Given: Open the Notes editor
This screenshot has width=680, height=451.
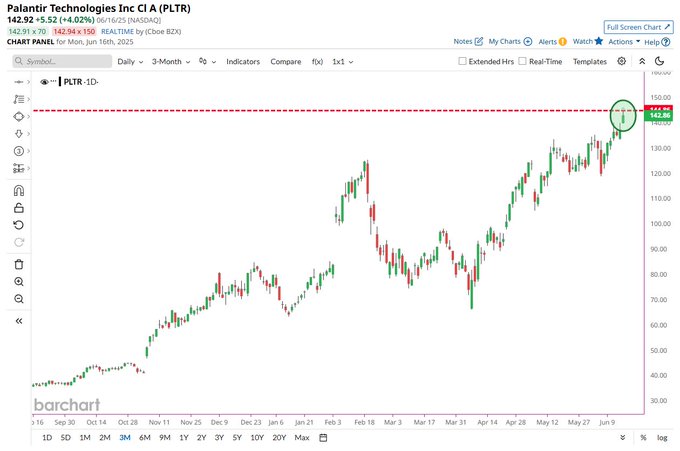Looking at the screenshot, I should 468,42.
